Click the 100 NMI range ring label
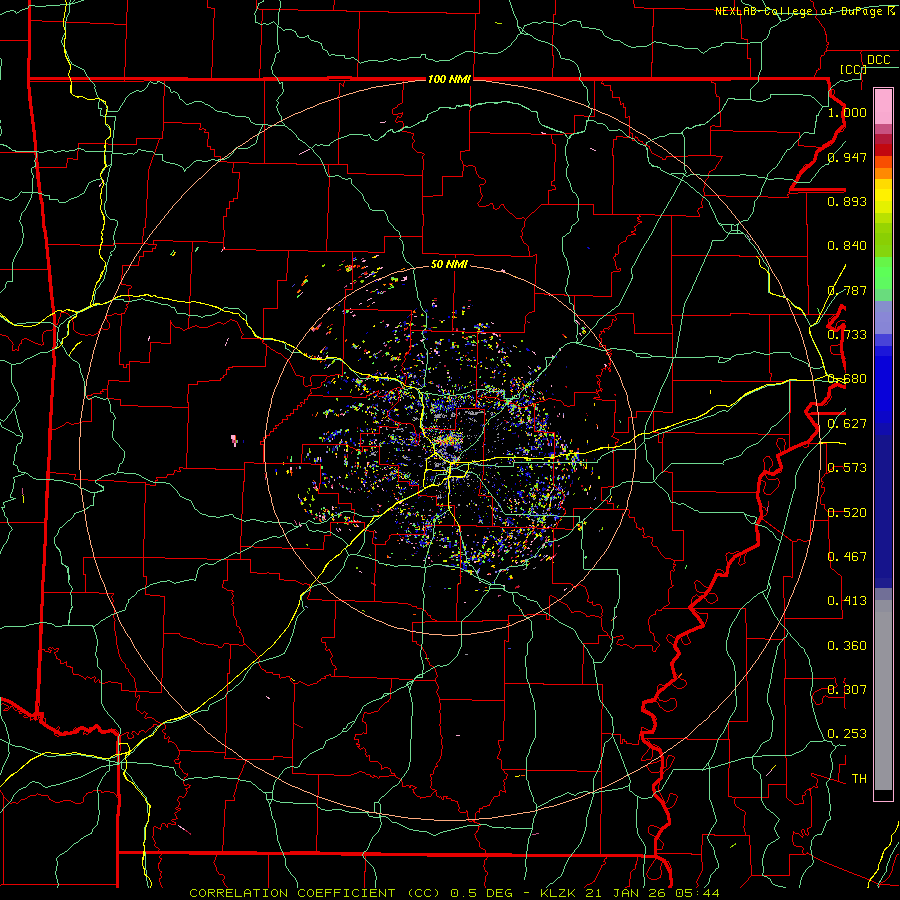The width and height of the screenshot is (900, 900). click(x=449, y=79)
